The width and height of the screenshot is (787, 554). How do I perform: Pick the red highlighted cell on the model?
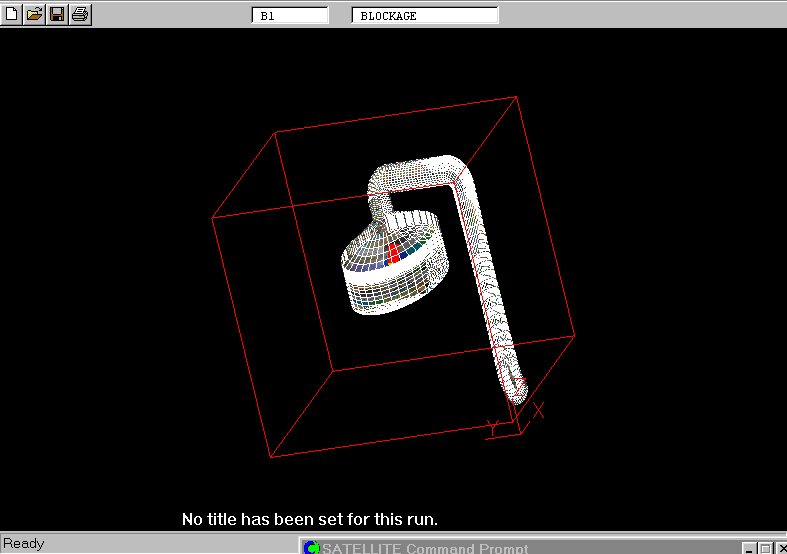pyautogui.click(x=394, y=252)
